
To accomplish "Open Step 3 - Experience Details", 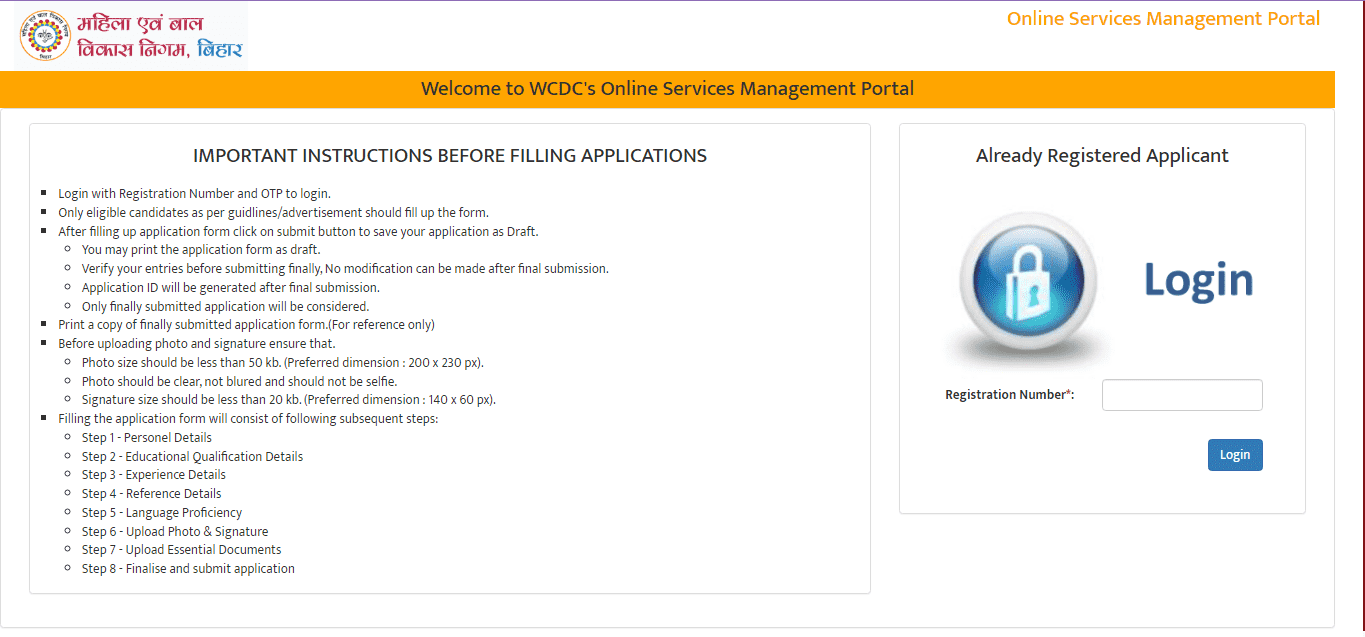I will (153, 474).
